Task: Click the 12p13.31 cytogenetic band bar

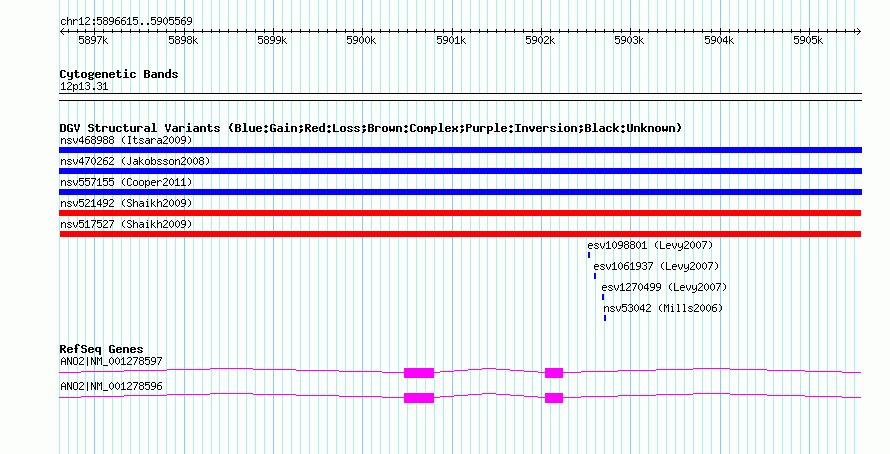Action: click(460, 97)
